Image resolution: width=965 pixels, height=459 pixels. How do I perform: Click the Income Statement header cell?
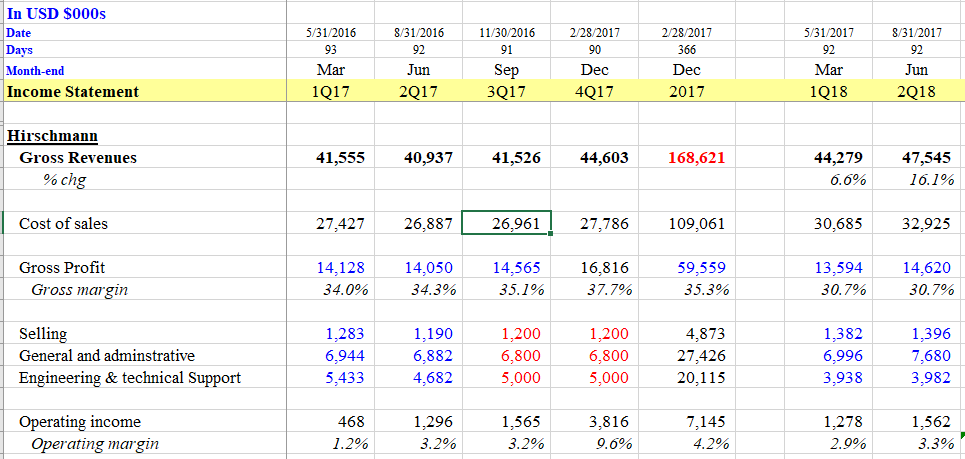click(x=73, y=92)
